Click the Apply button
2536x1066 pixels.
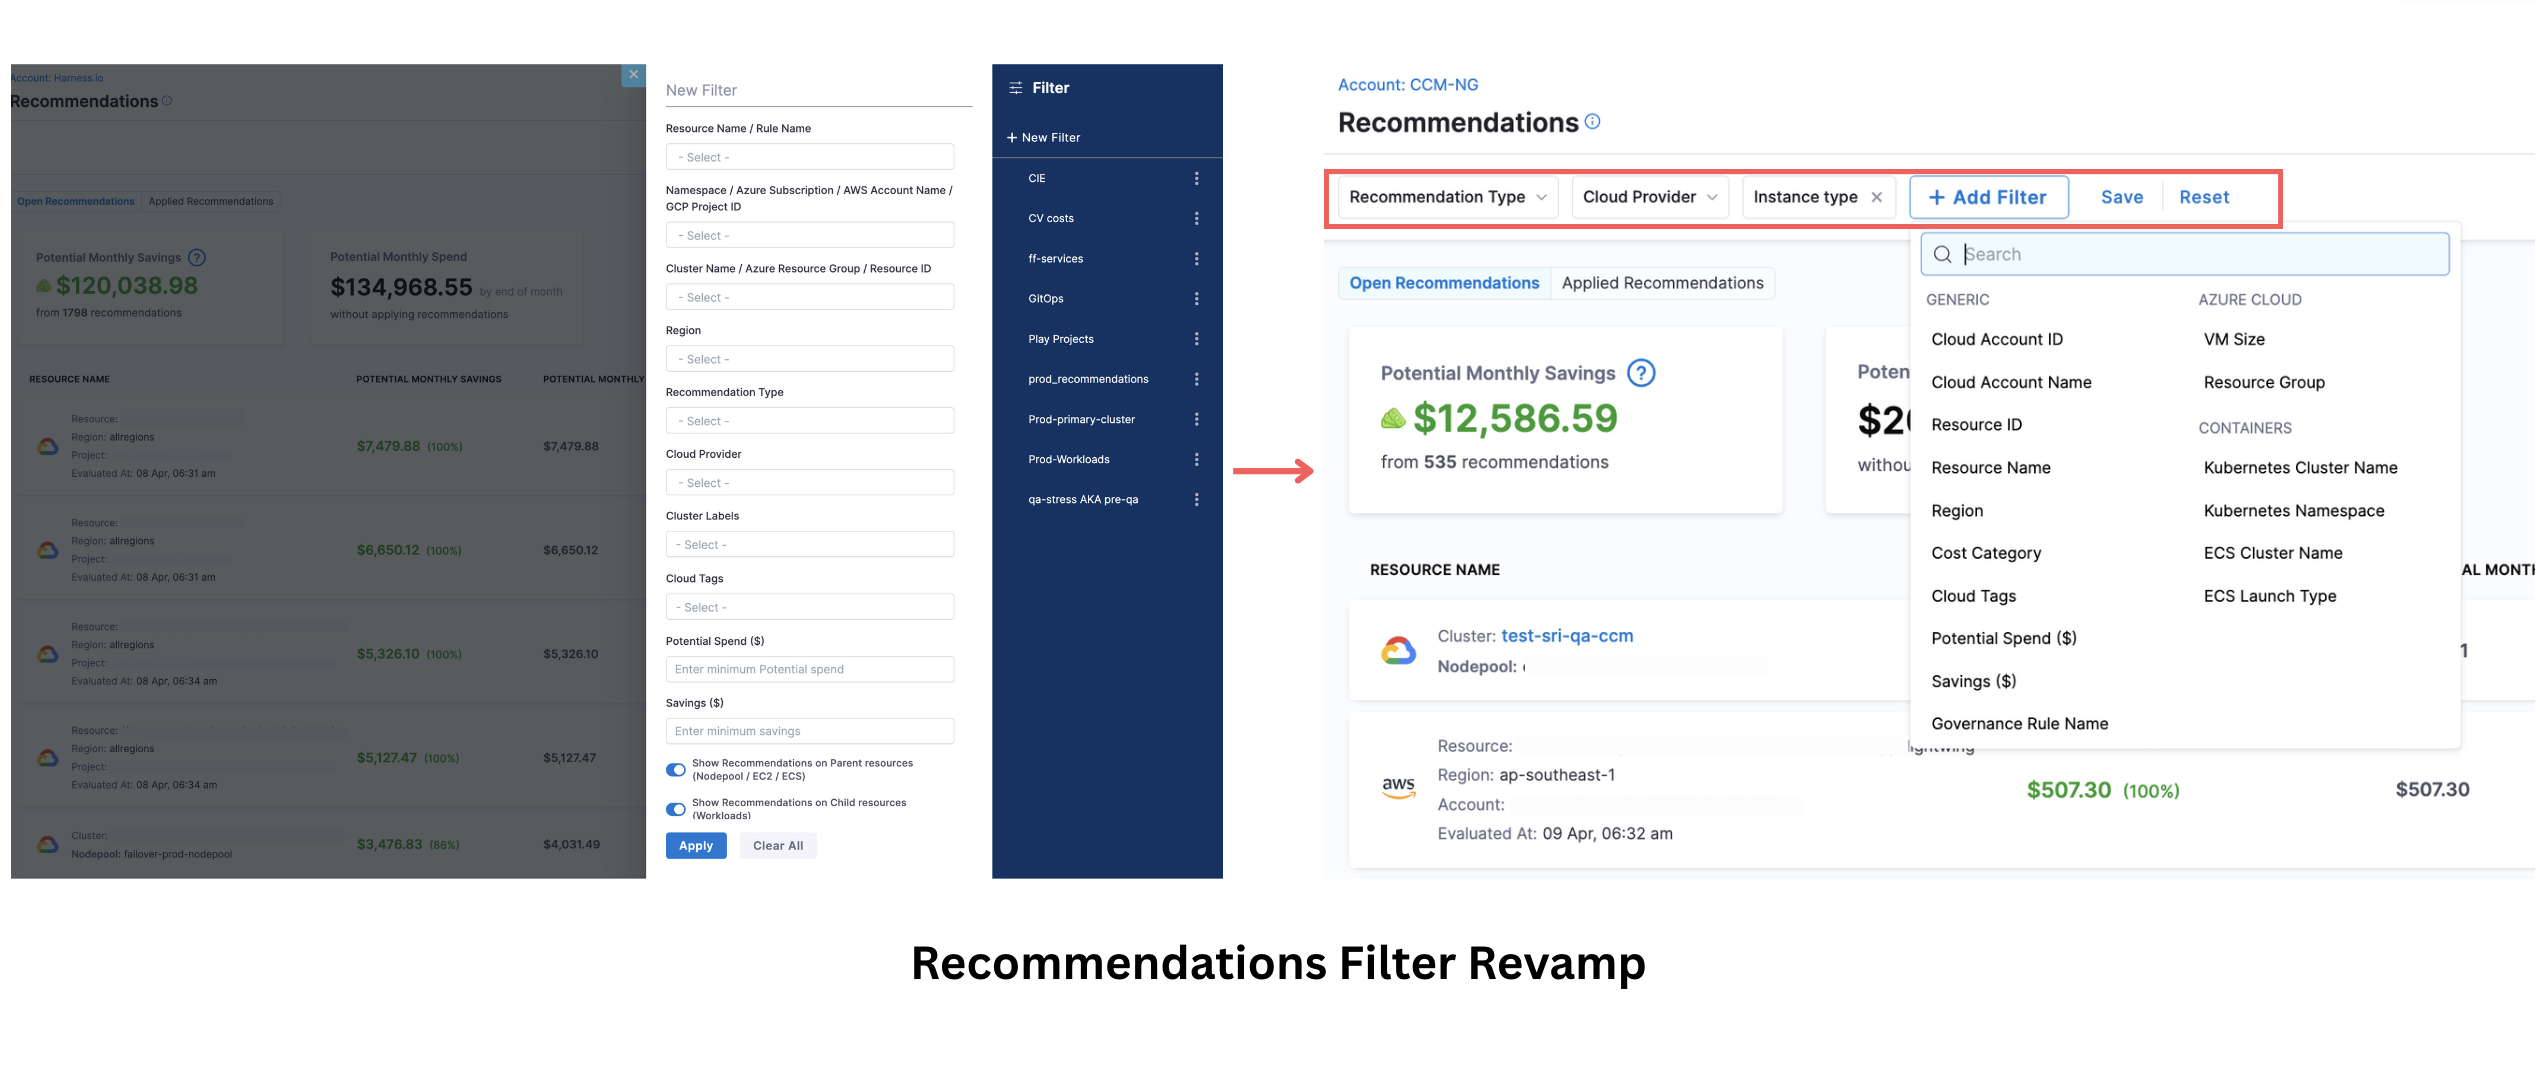point(696,846)
